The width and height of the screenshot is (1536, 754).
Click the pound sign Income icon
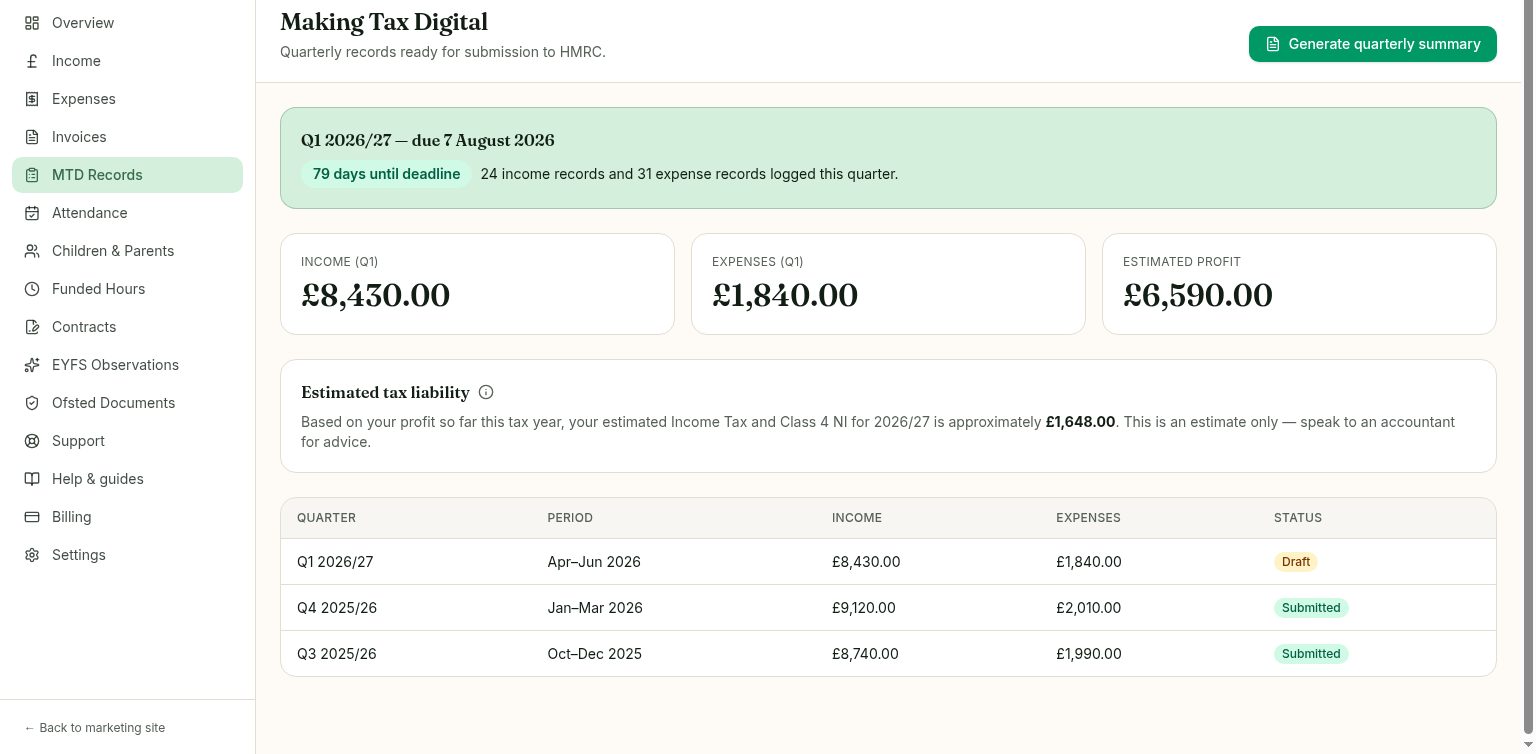[x=32, y=61]
